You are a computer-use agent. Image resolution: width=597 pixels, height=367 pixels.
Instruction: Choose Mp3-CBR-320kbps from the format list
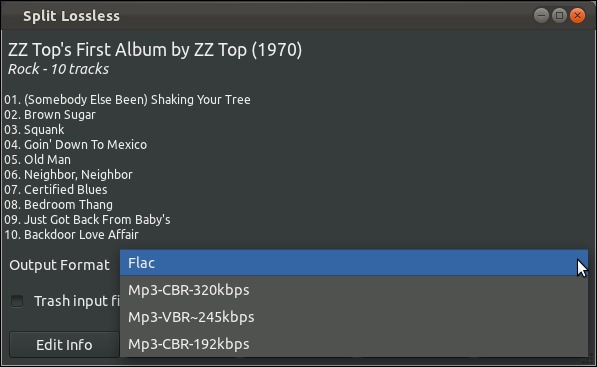(x=354, y=290)
